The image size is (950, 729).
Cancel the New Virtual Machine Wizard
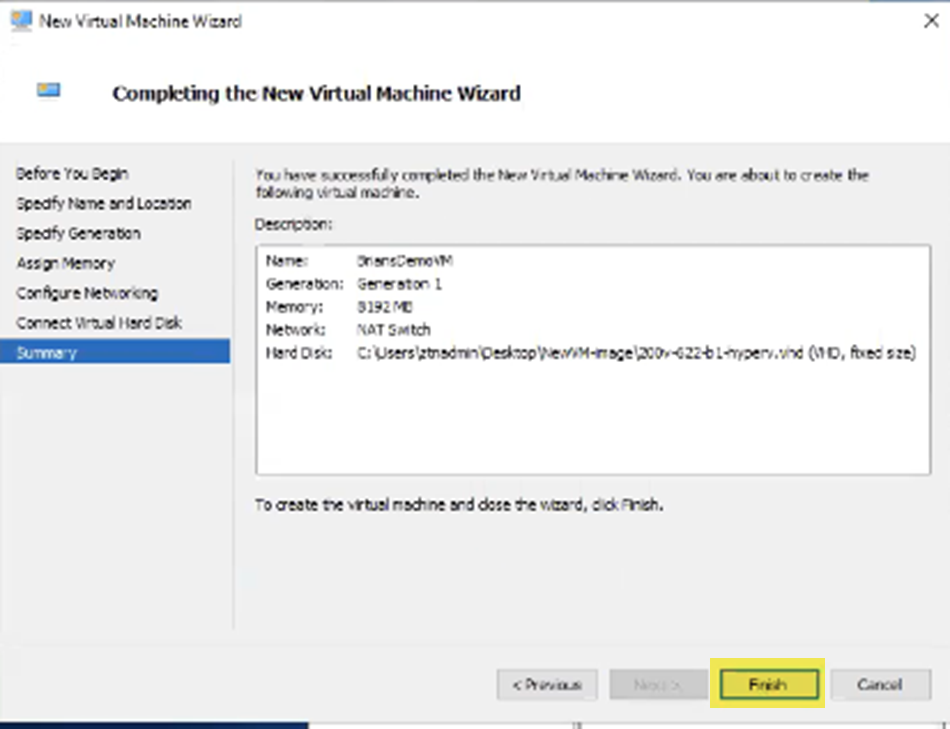[x=879, y=684]
